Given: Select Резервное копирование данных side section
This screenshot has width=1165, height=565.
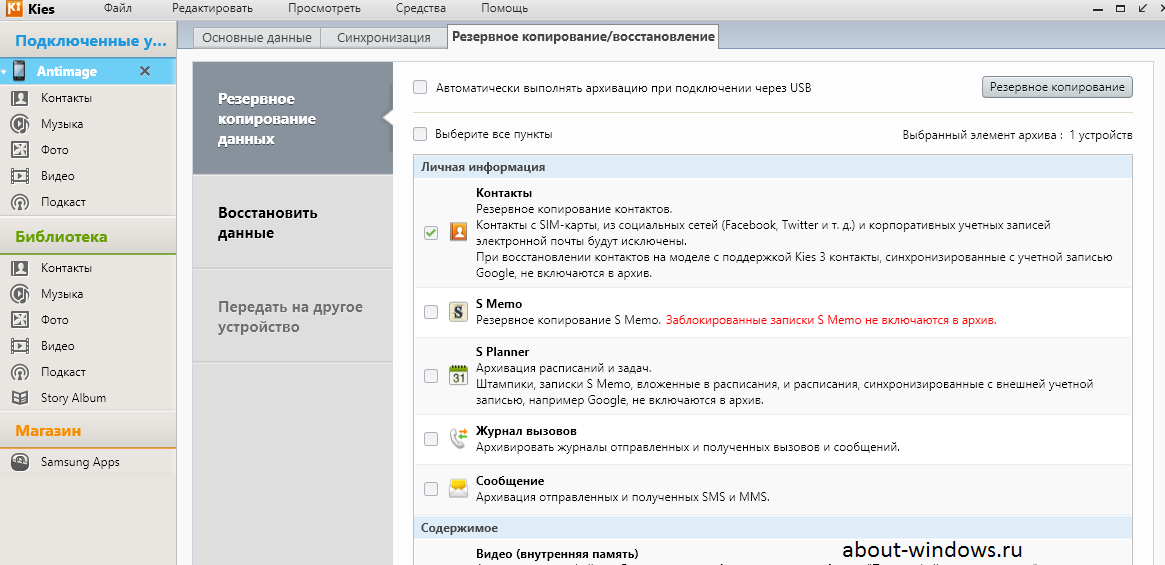Looking at the screenshot, I should (292, 119).
